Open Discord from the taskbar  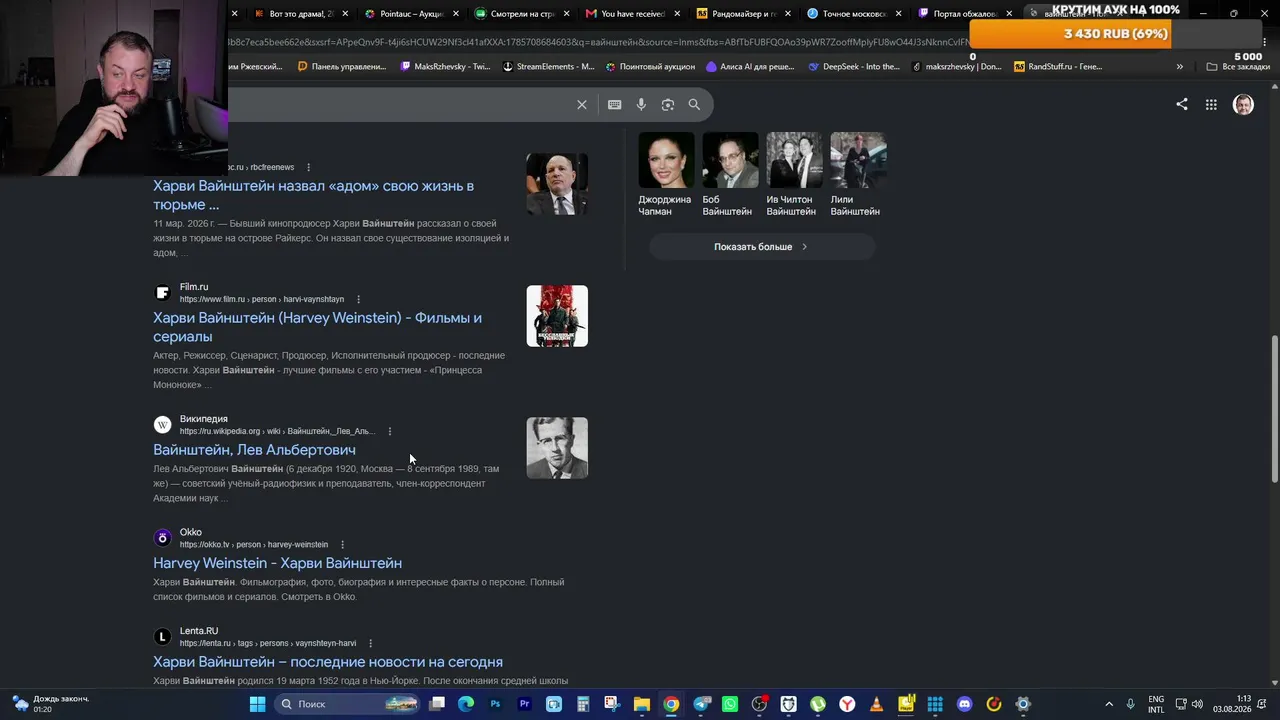click(x=964, y=704)
